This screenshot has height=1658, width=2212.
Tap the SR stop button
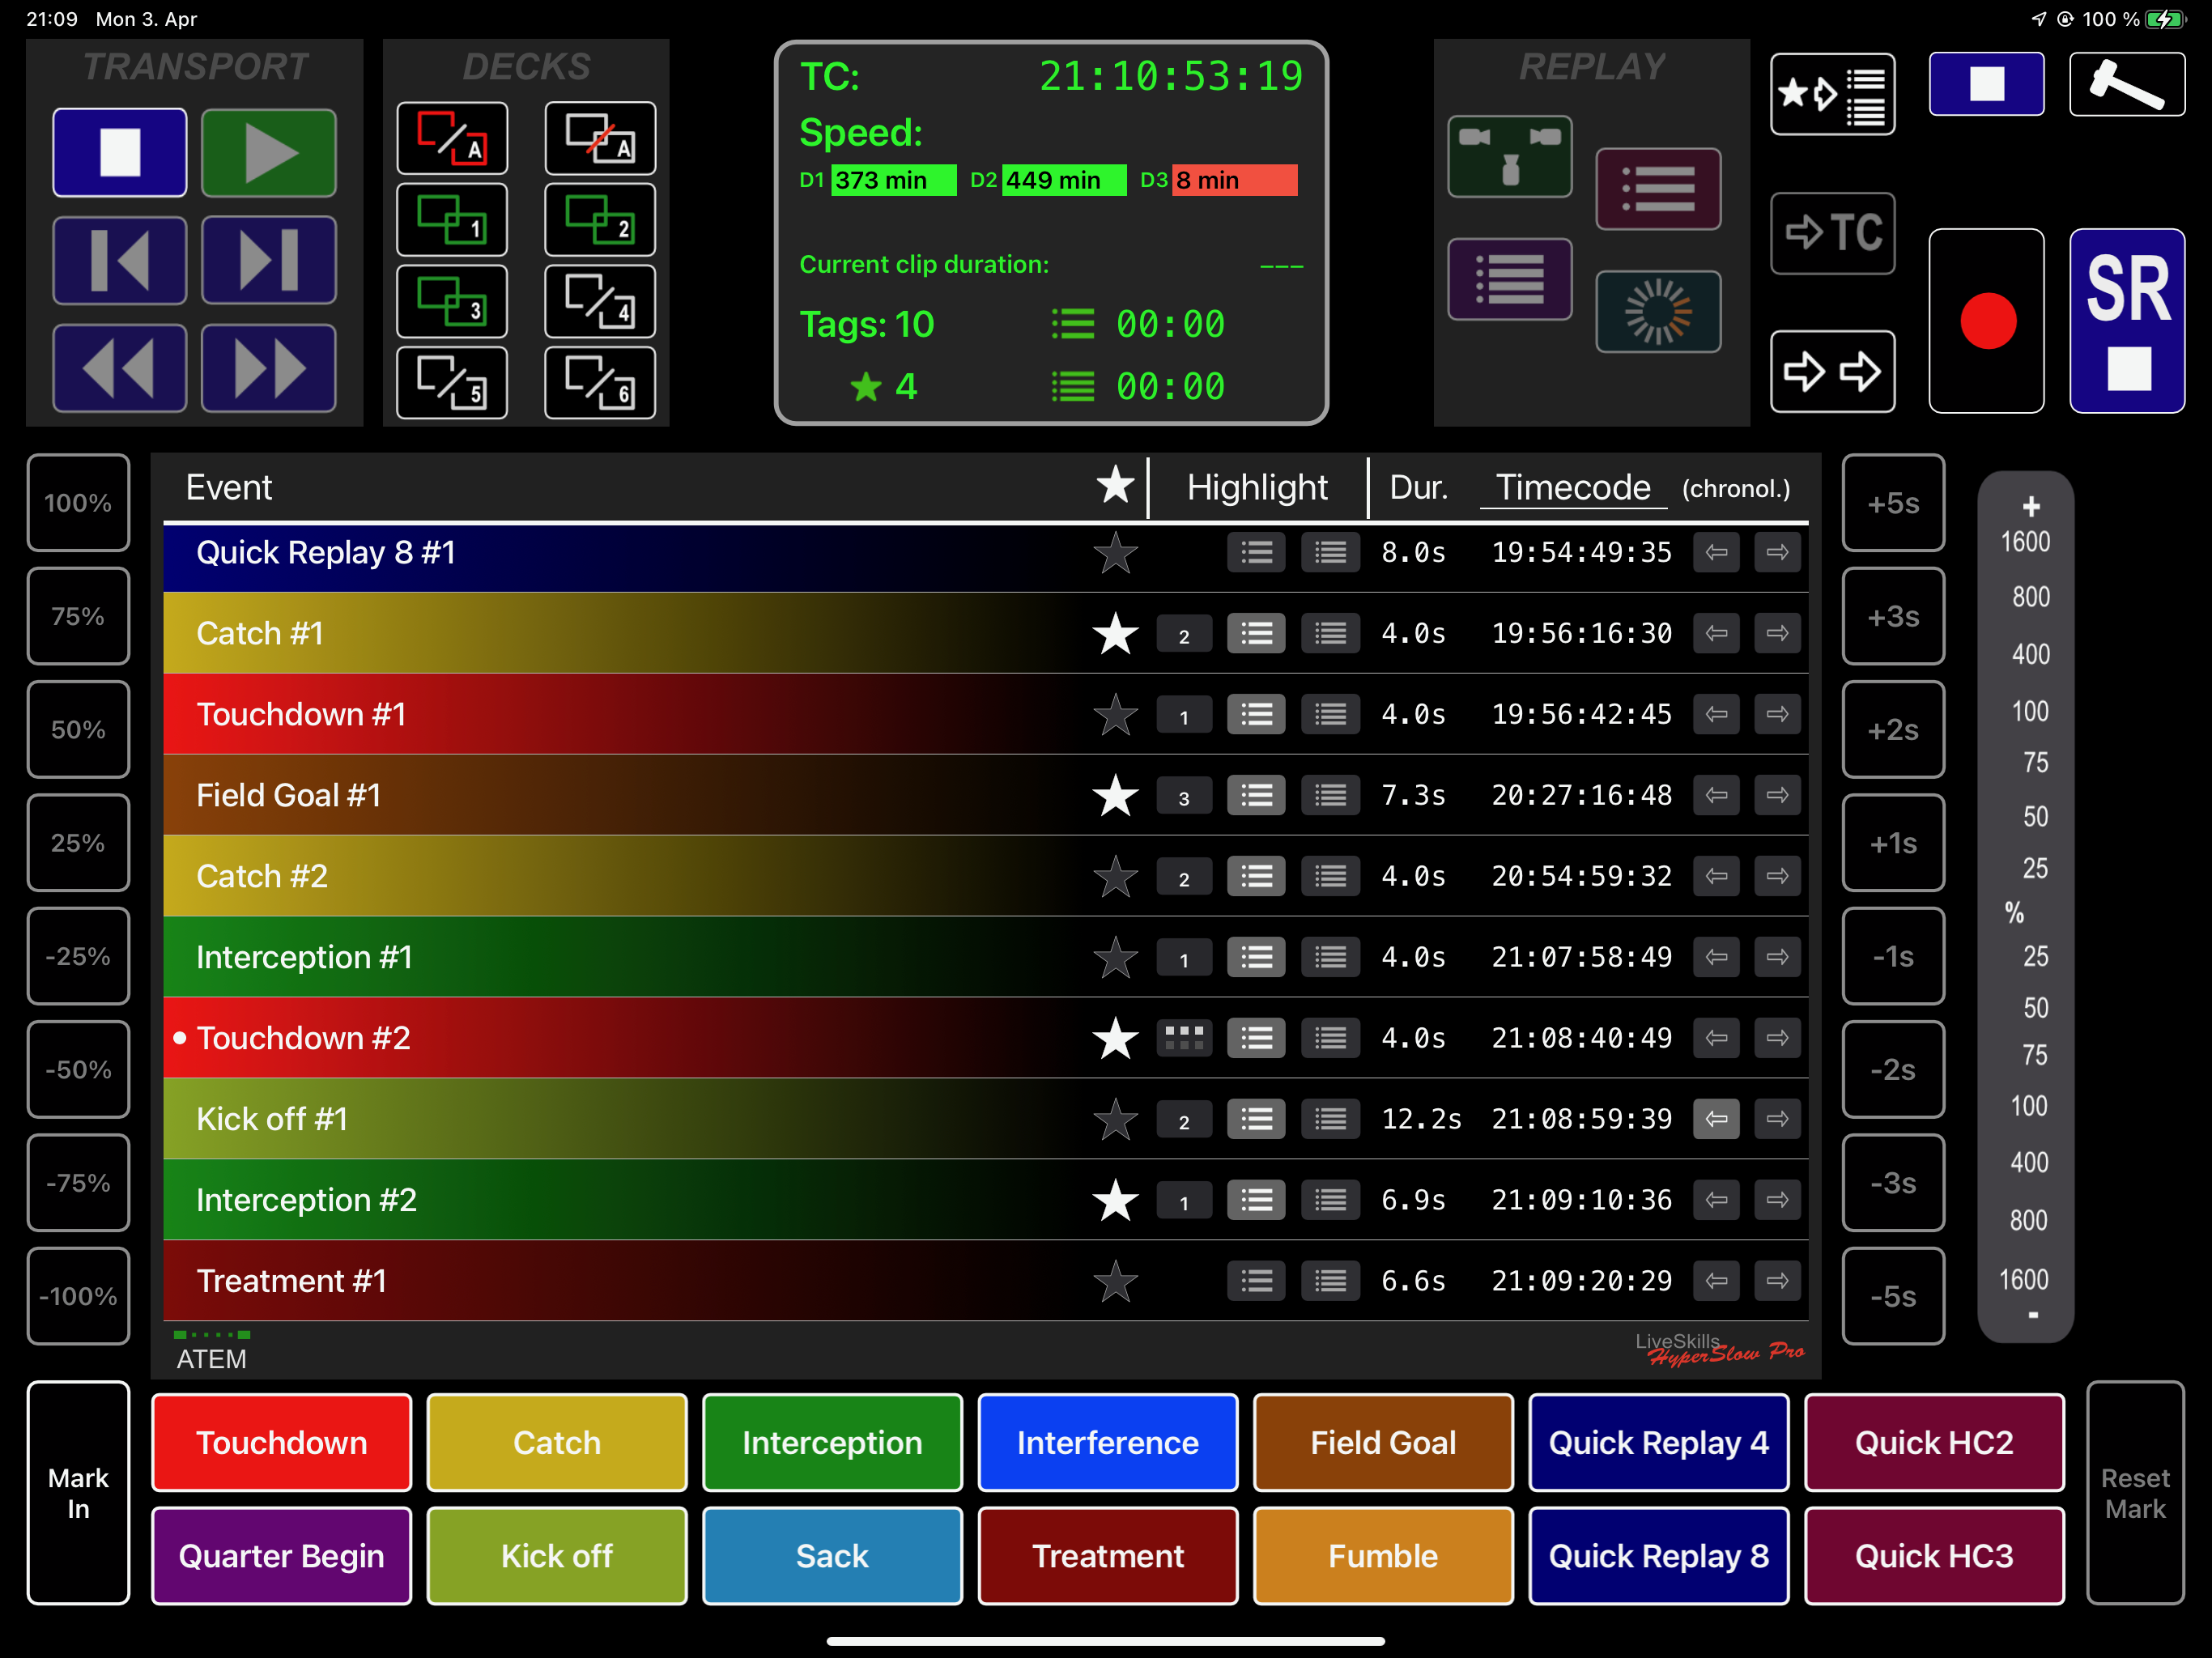coord(2127,320)
